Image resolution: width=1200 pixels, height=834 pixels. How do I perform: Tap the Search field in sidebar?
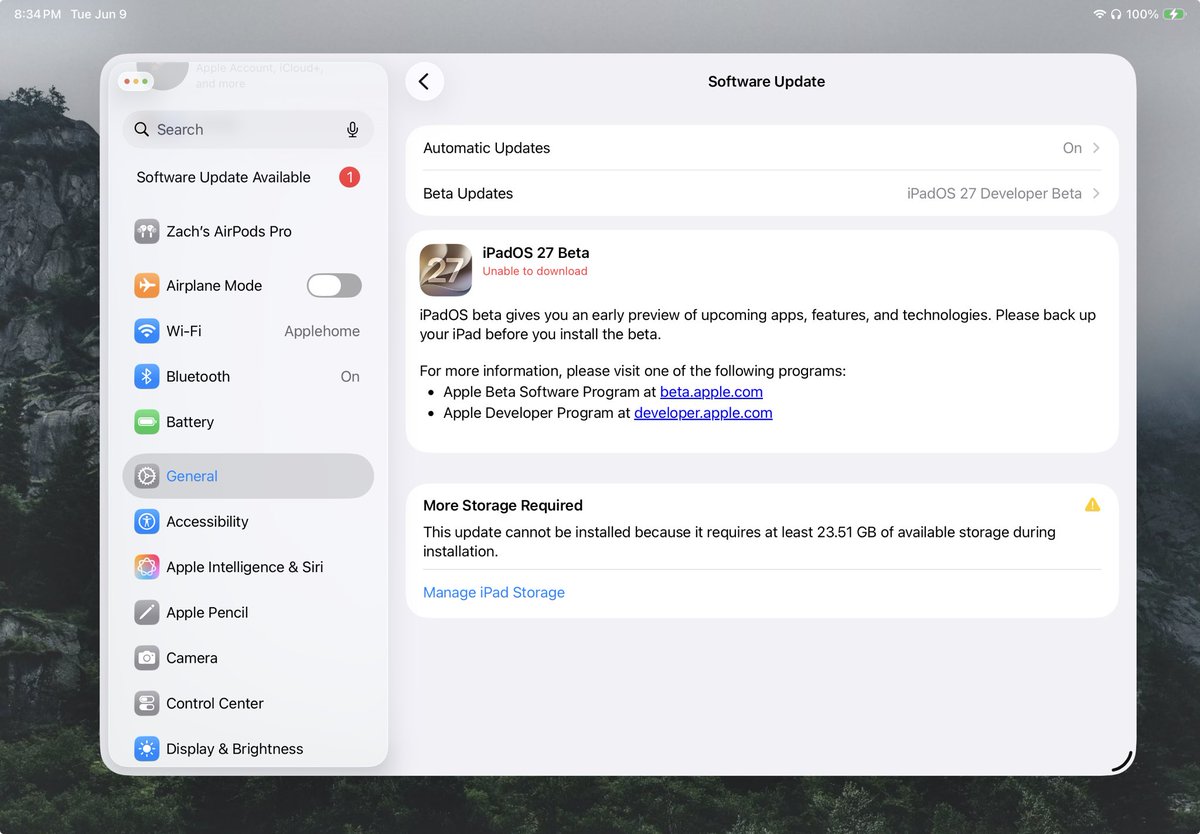tap(248, 130)
